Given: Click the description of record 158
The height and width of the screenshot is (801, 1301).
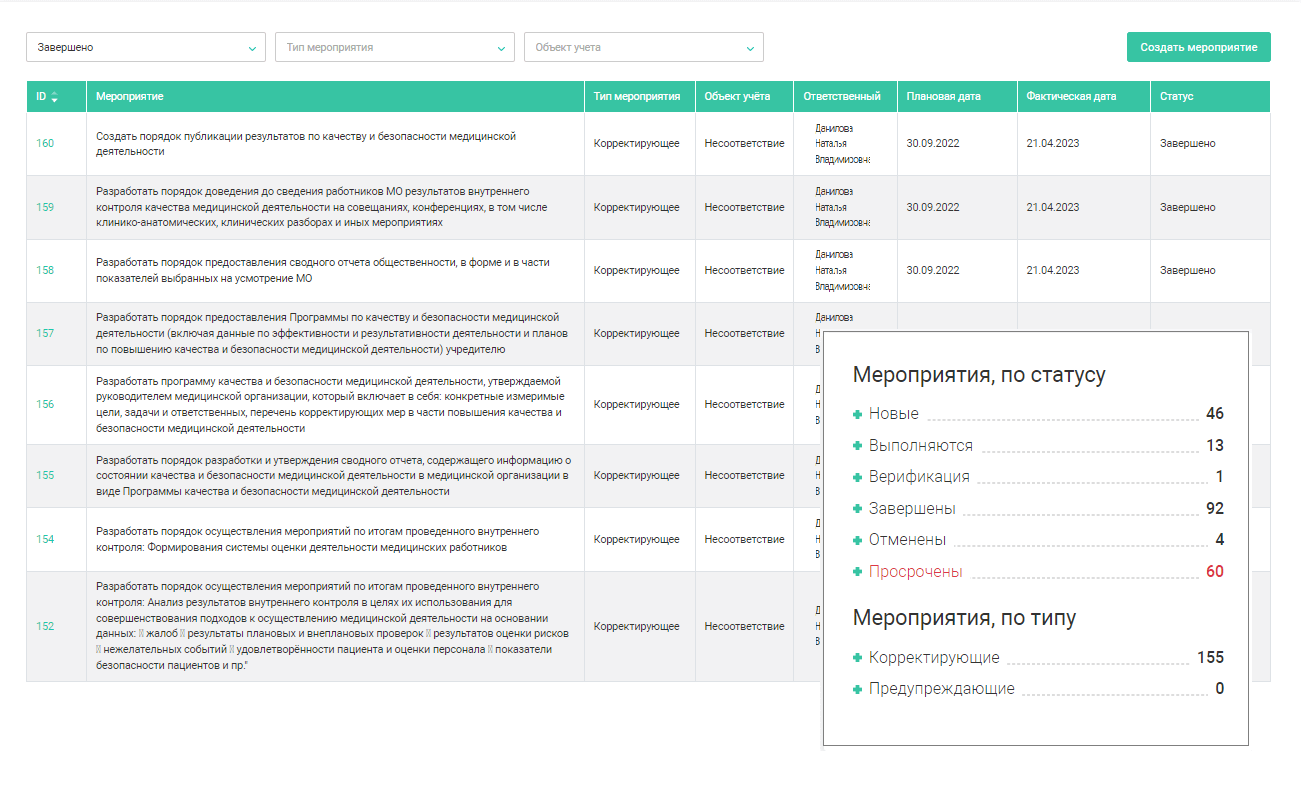Looking at the screenshot, I should tap(323, 270).
